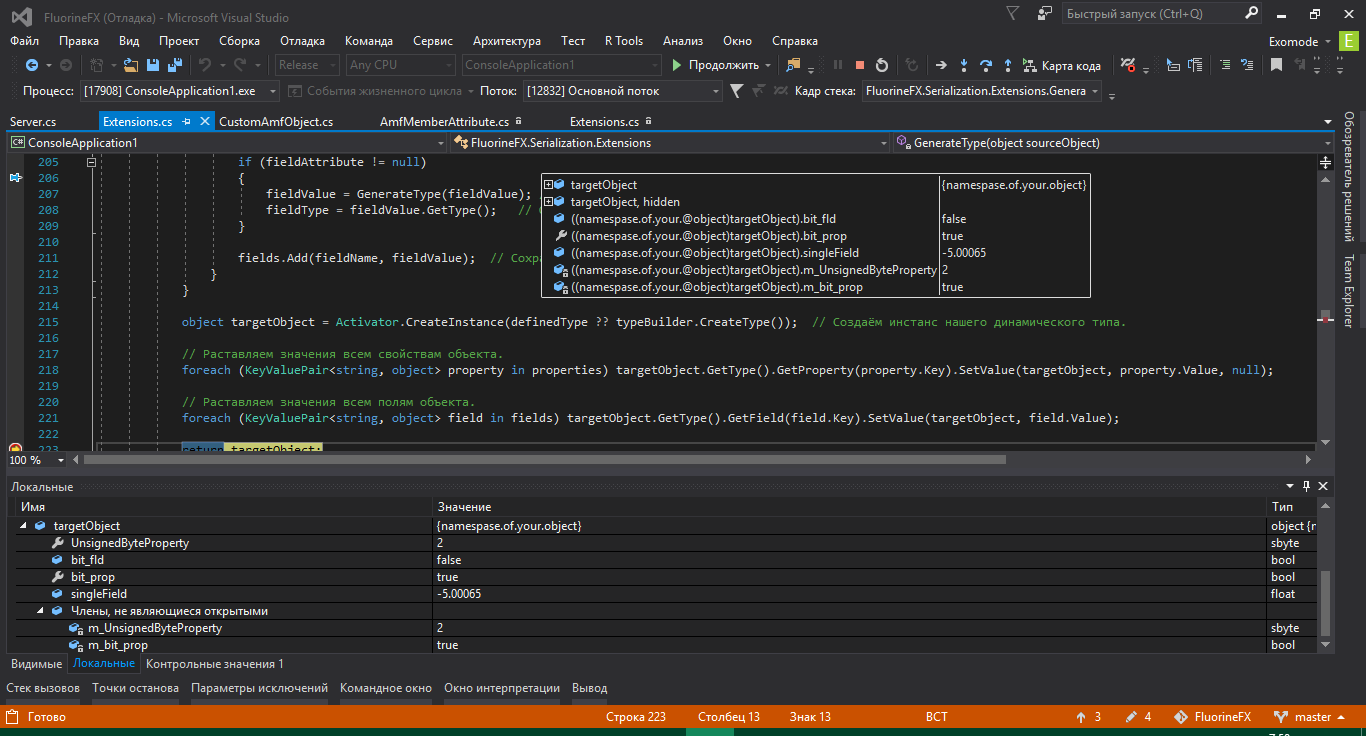
Task: Open the R Tools menu
Action: (624, 41)
